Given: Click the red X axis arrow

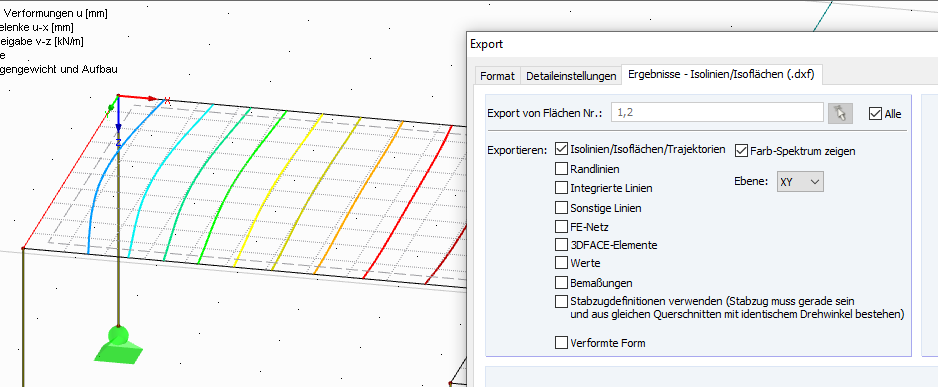Looking at the screenshot, I should 139,97.
